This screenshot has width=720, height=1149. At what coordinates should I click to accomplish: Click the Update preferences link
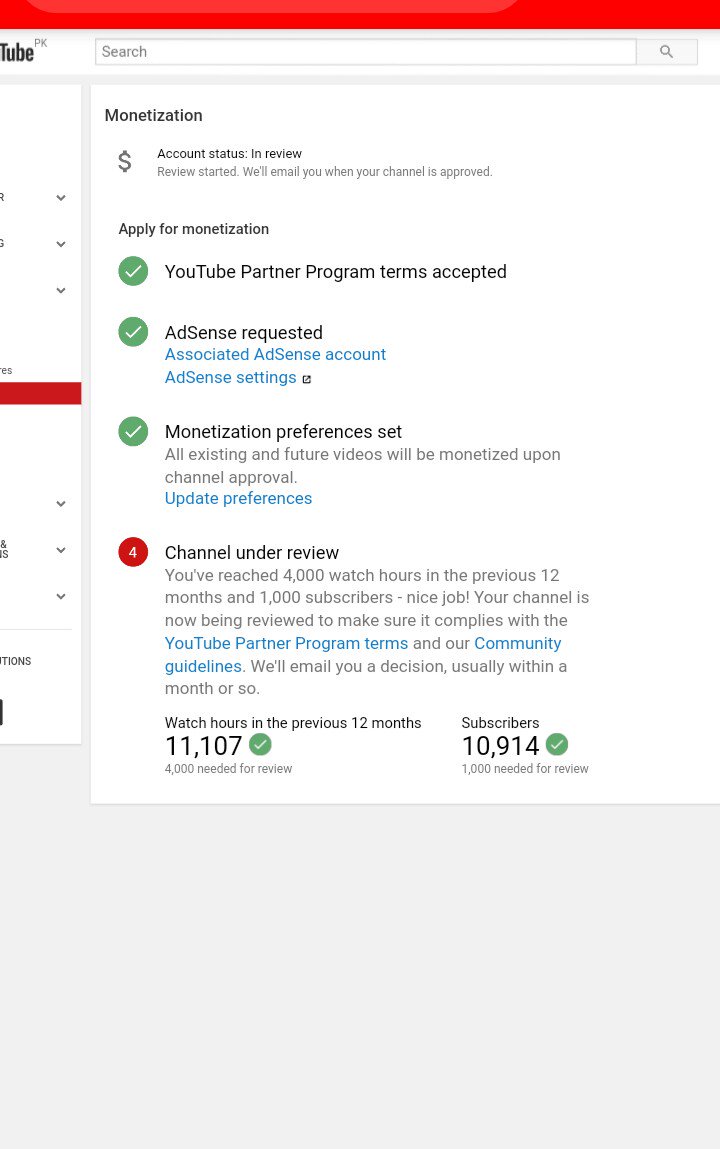pos(238,498)
